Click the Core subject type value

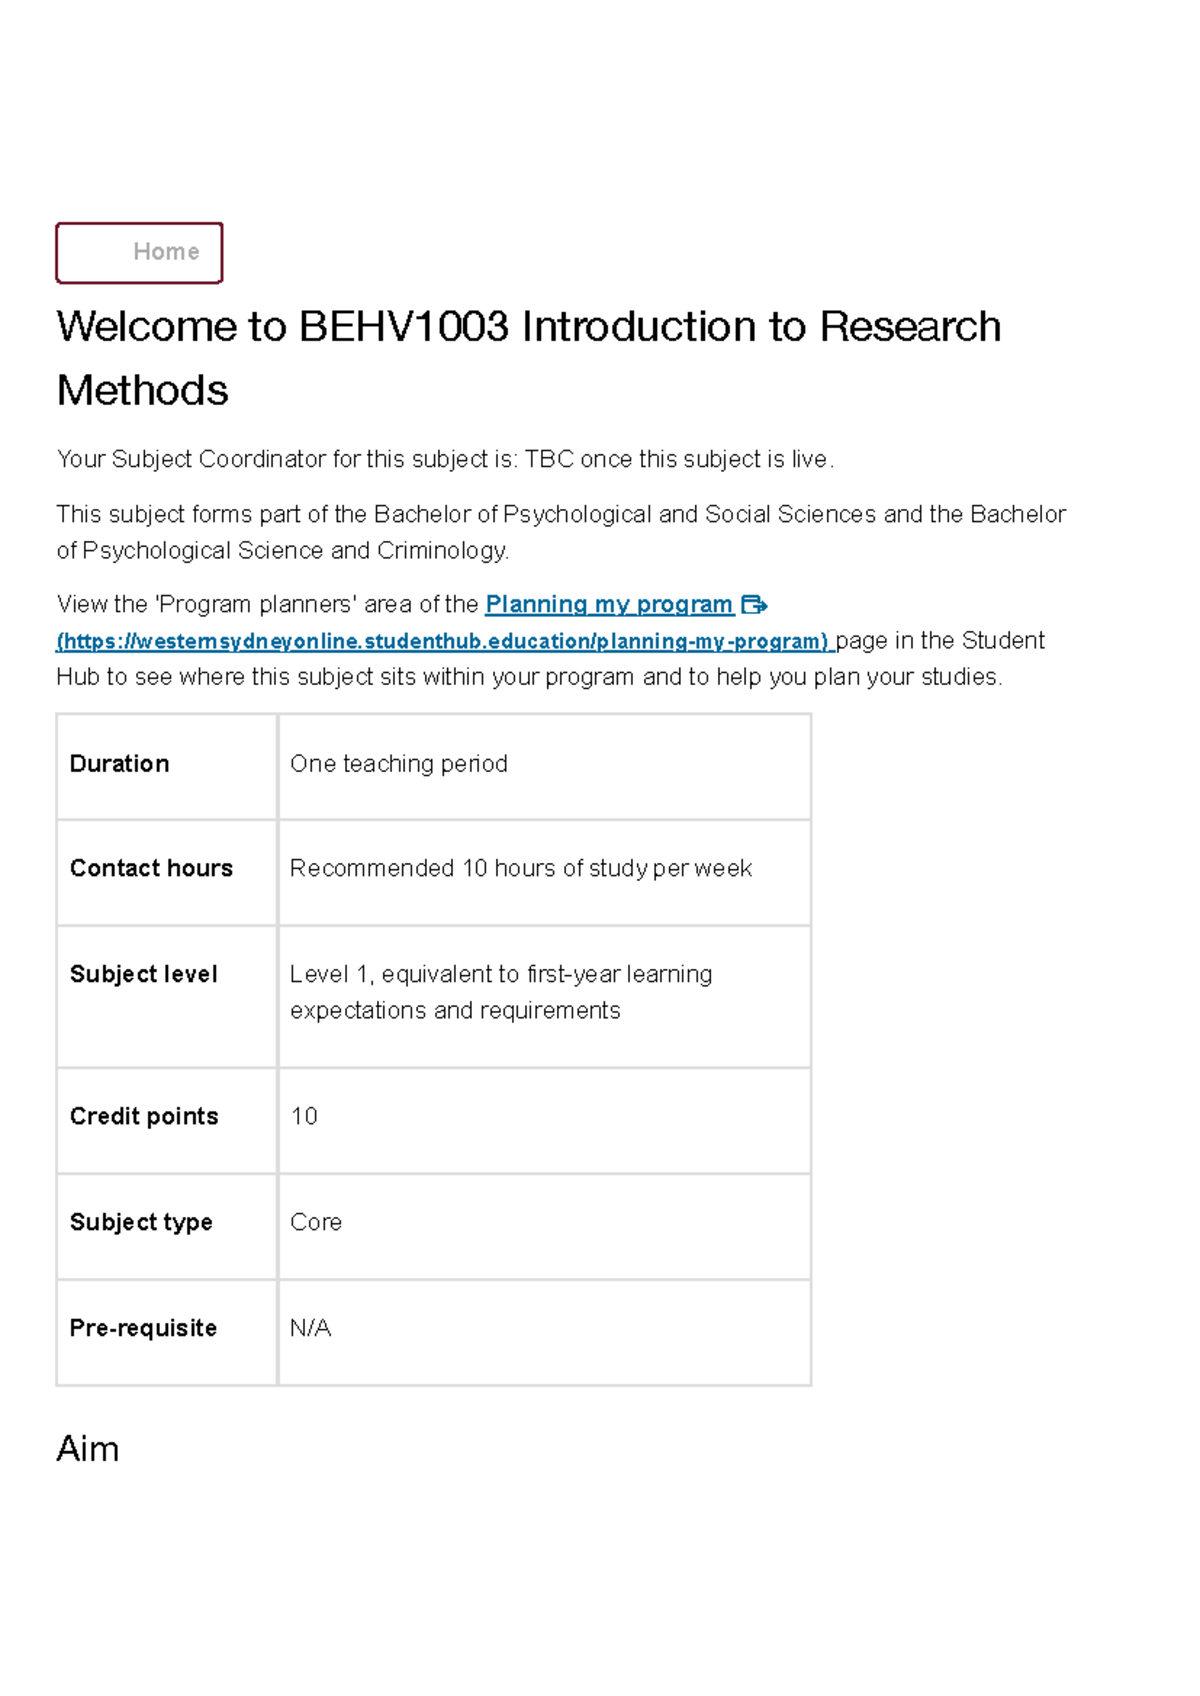tap(316, 1223)
